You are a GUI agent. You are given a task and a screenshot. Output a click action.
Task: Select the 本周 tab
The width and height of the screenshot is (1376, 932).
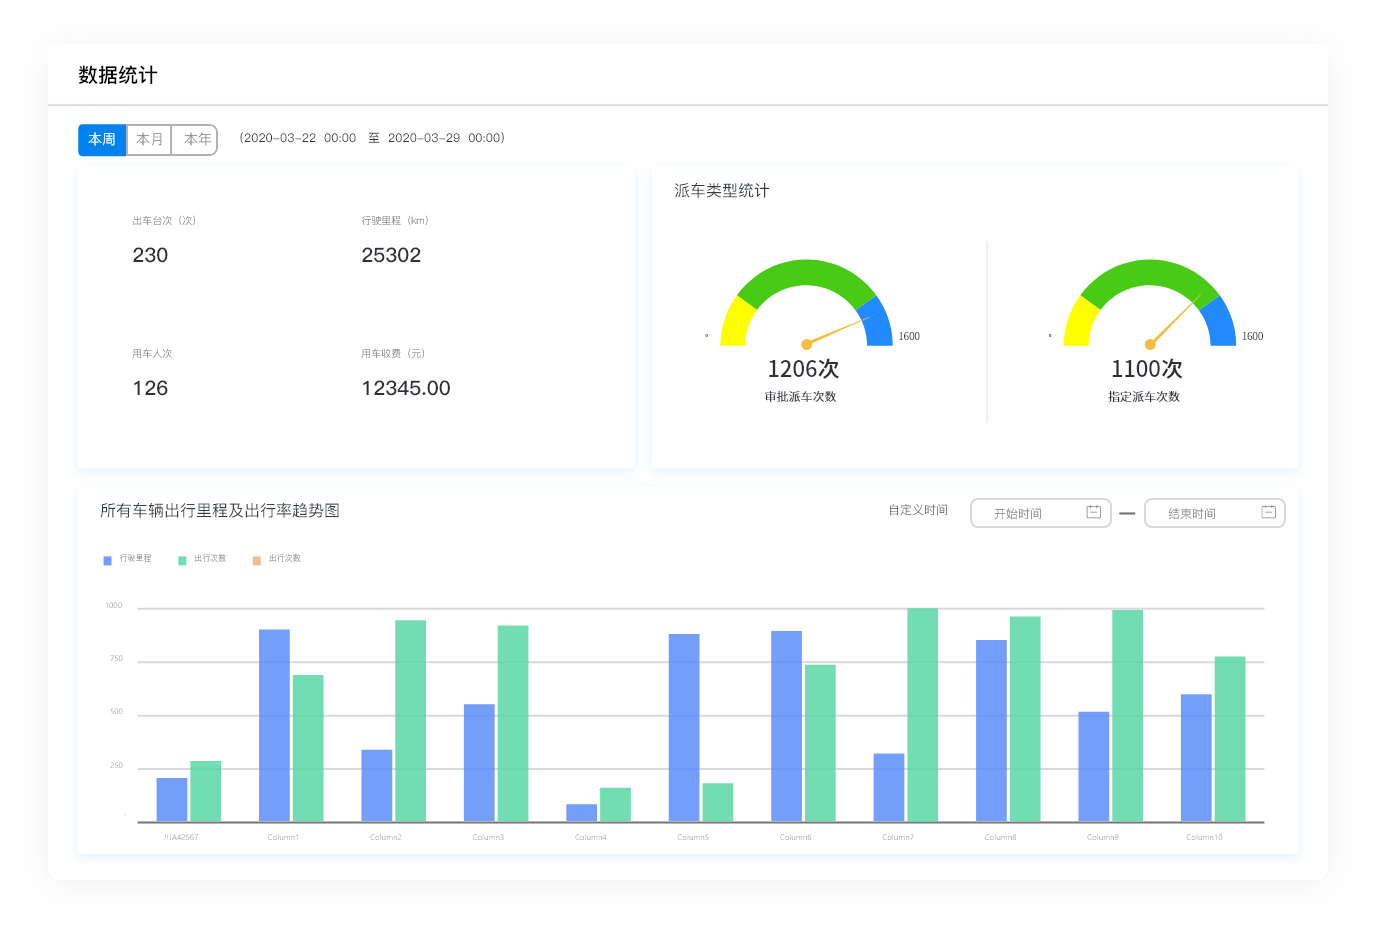click(x=102, y=140)
